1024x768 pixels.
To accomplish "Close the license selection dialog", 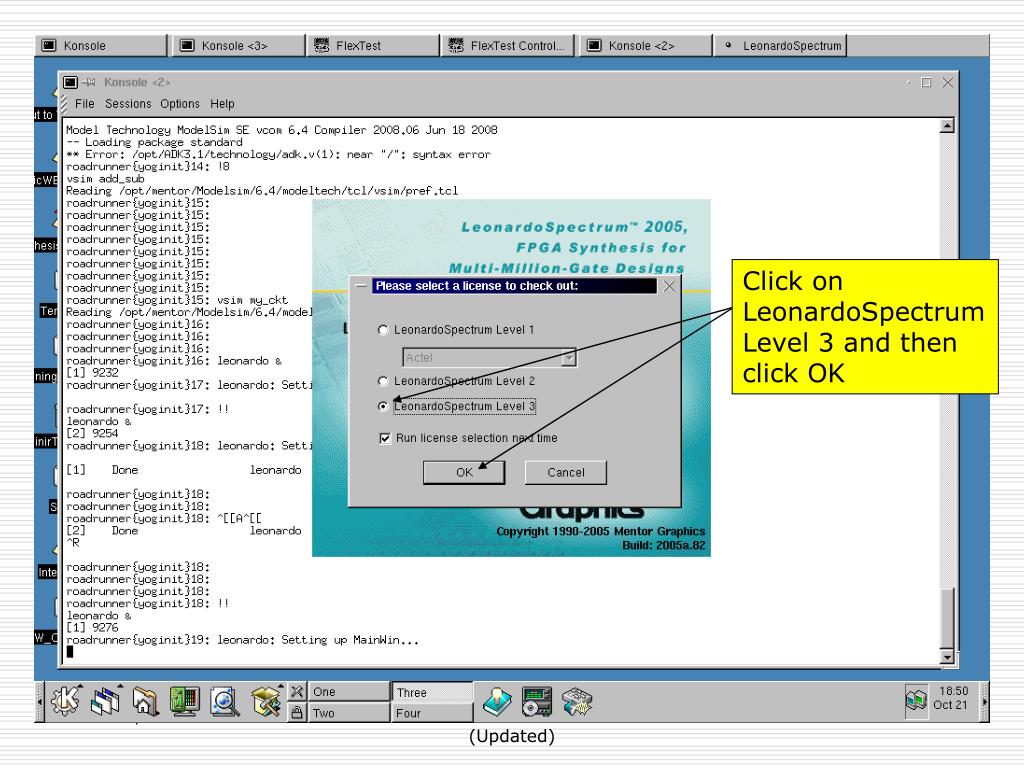I will pyautogui.click(x=669, y=286).
